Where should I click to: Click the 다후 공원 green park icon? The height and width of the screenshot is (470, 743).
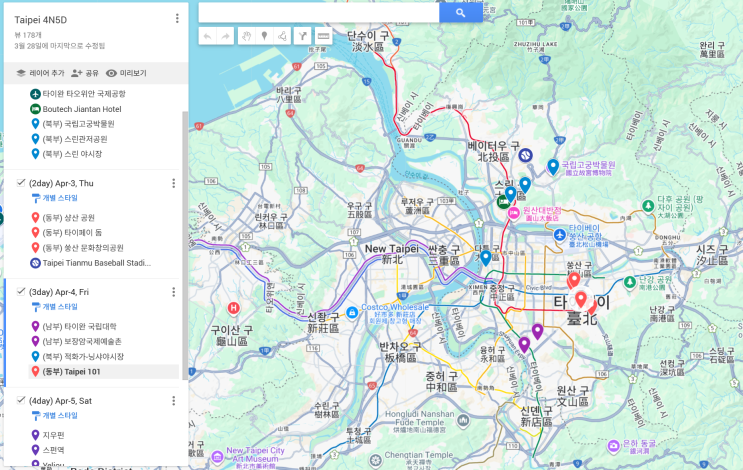pyautogui.click(x=648, y=206)
